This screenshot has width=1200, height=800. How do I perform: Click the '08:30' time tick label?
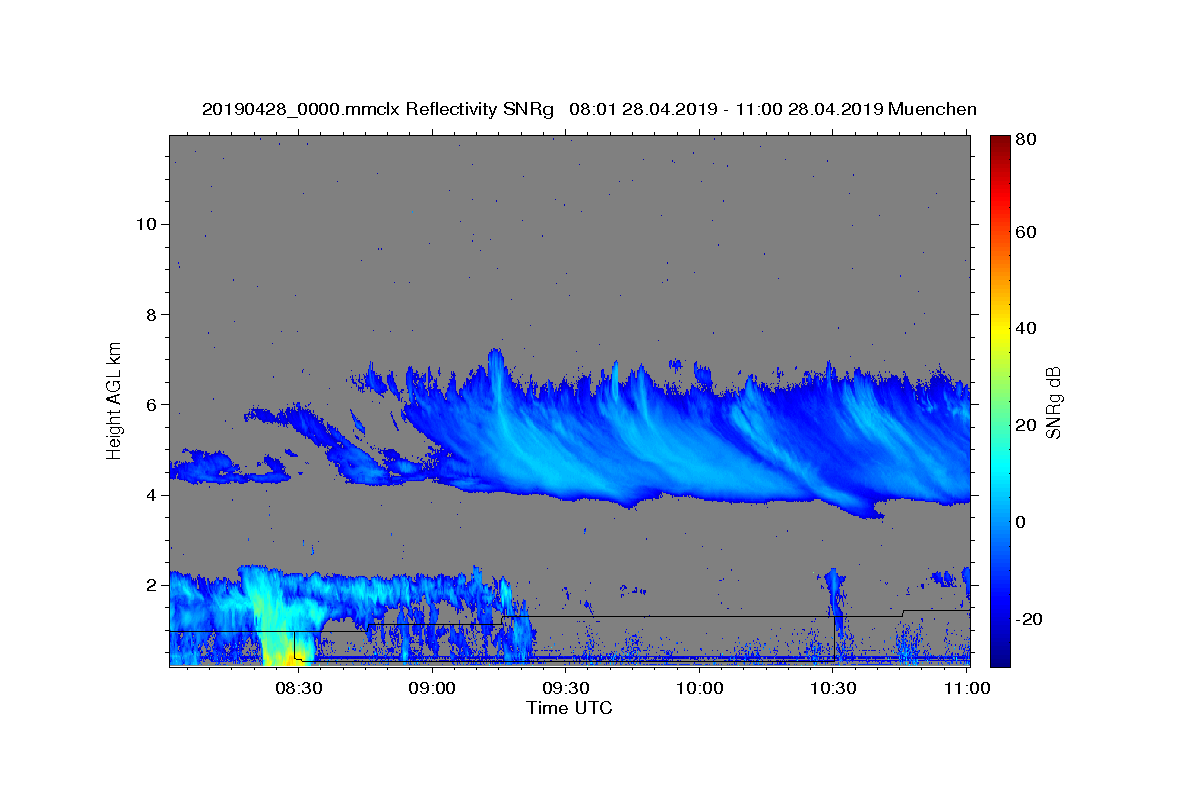pyautogui.click(x=298, y=688)
